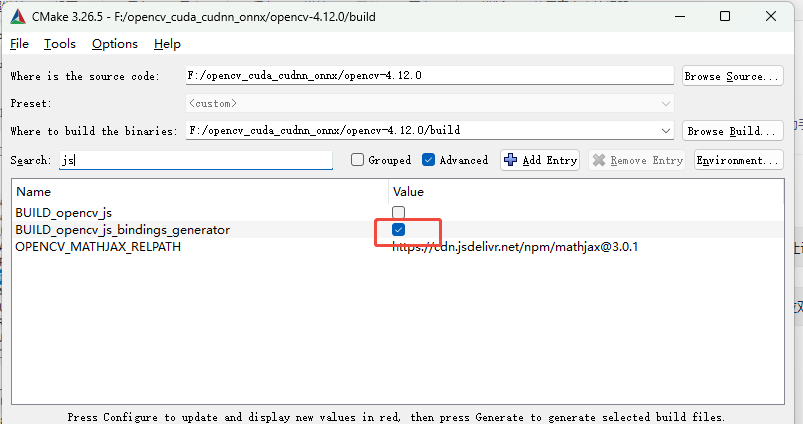The height and width of the screenshot is (424, 803).
Task: Disable the Advanced checkbox
Action: [x=429, y=160]
